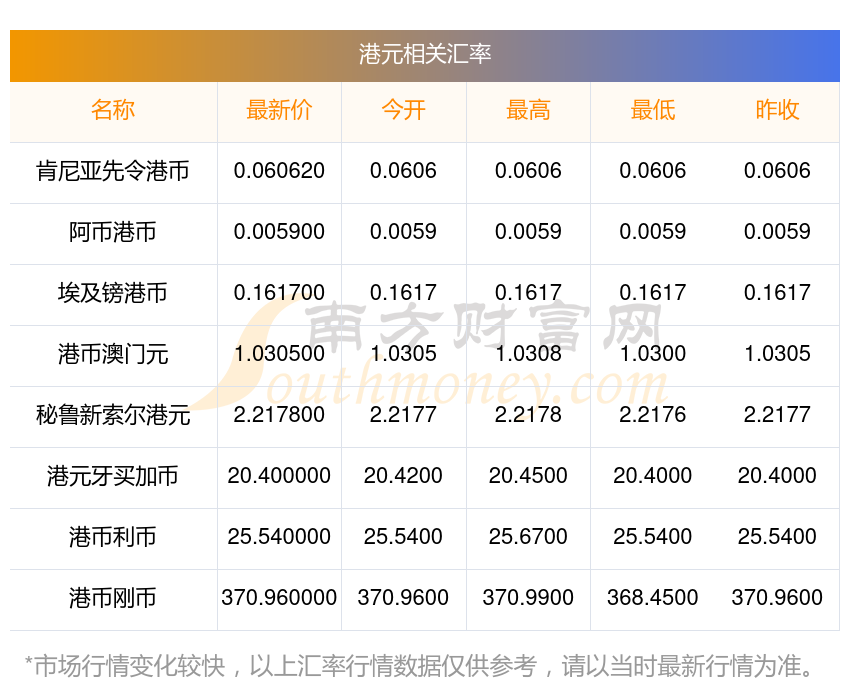Viewport: 850px width, 698px height.
Task: Select the 埃及镑港币 row name
Action: click(x=113, y=293)
